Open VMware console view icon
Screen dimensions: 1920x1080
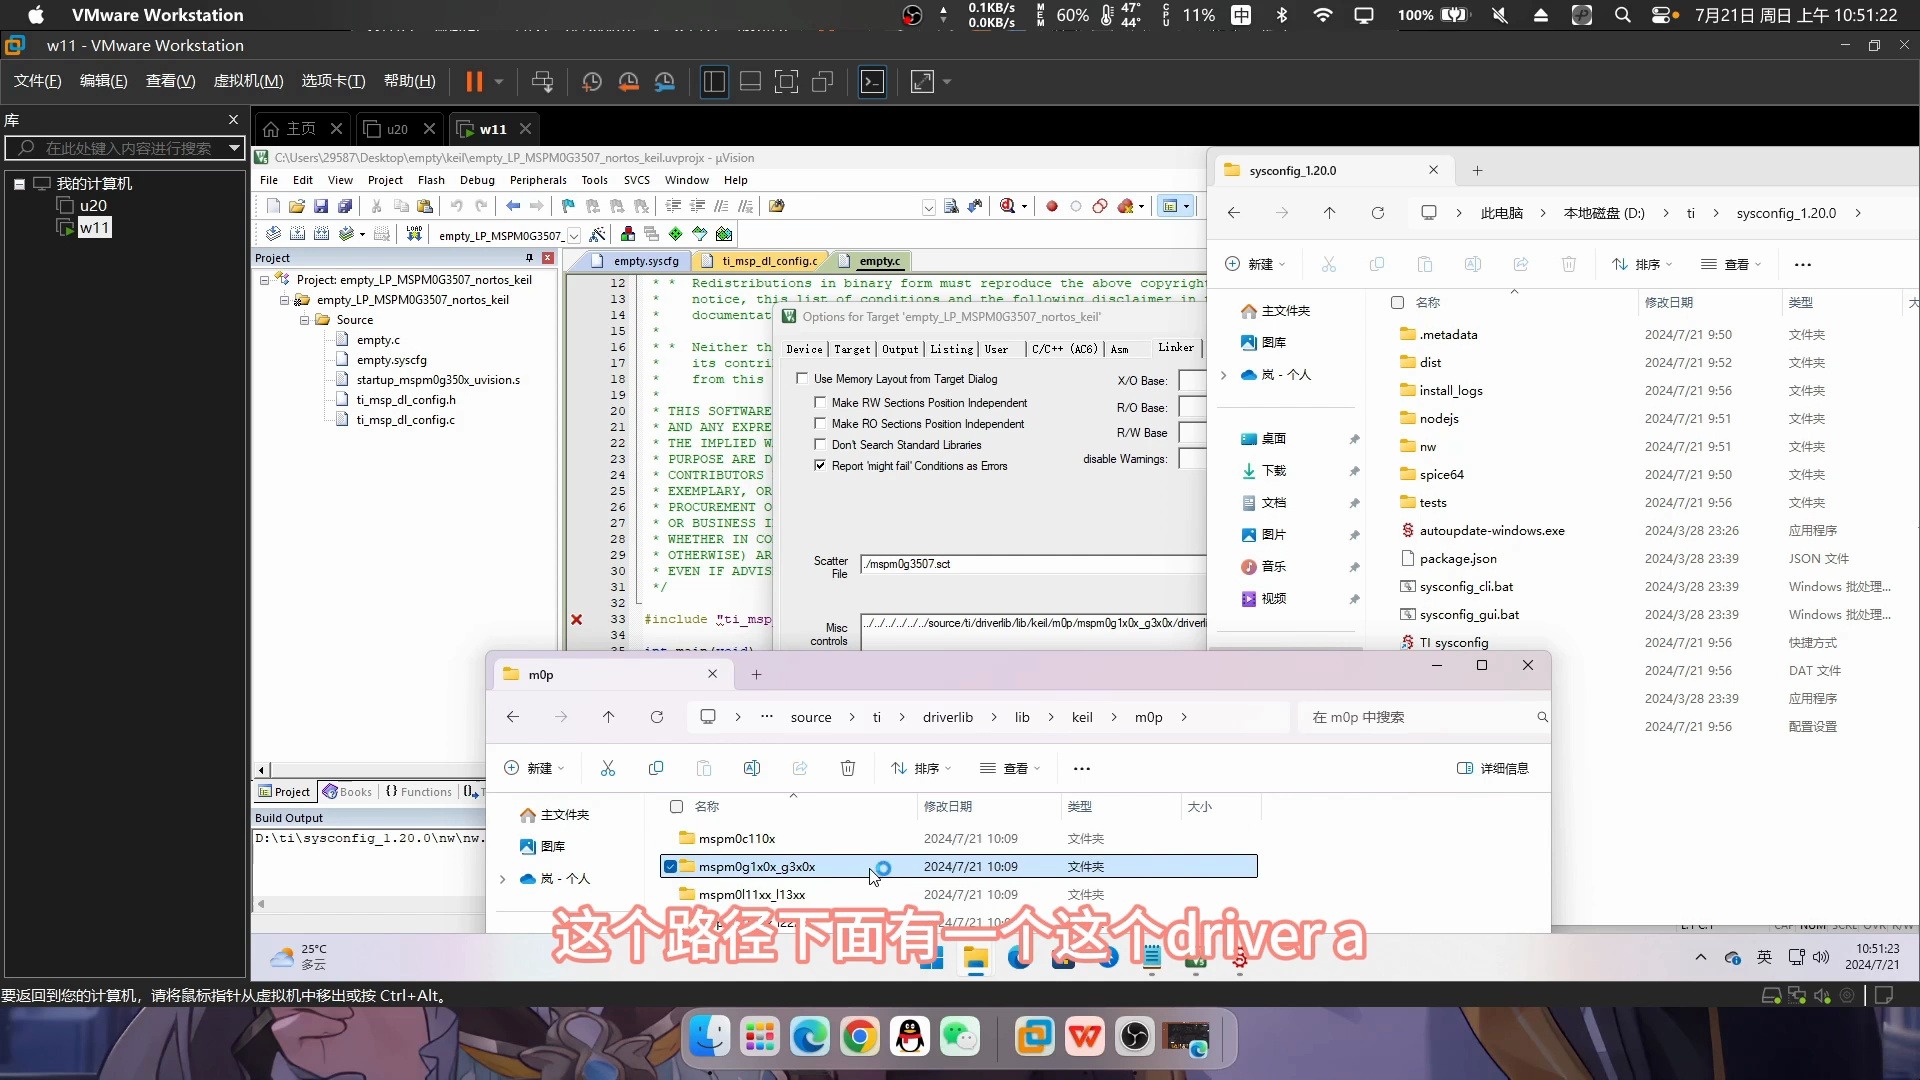click(x=873, y=82)
